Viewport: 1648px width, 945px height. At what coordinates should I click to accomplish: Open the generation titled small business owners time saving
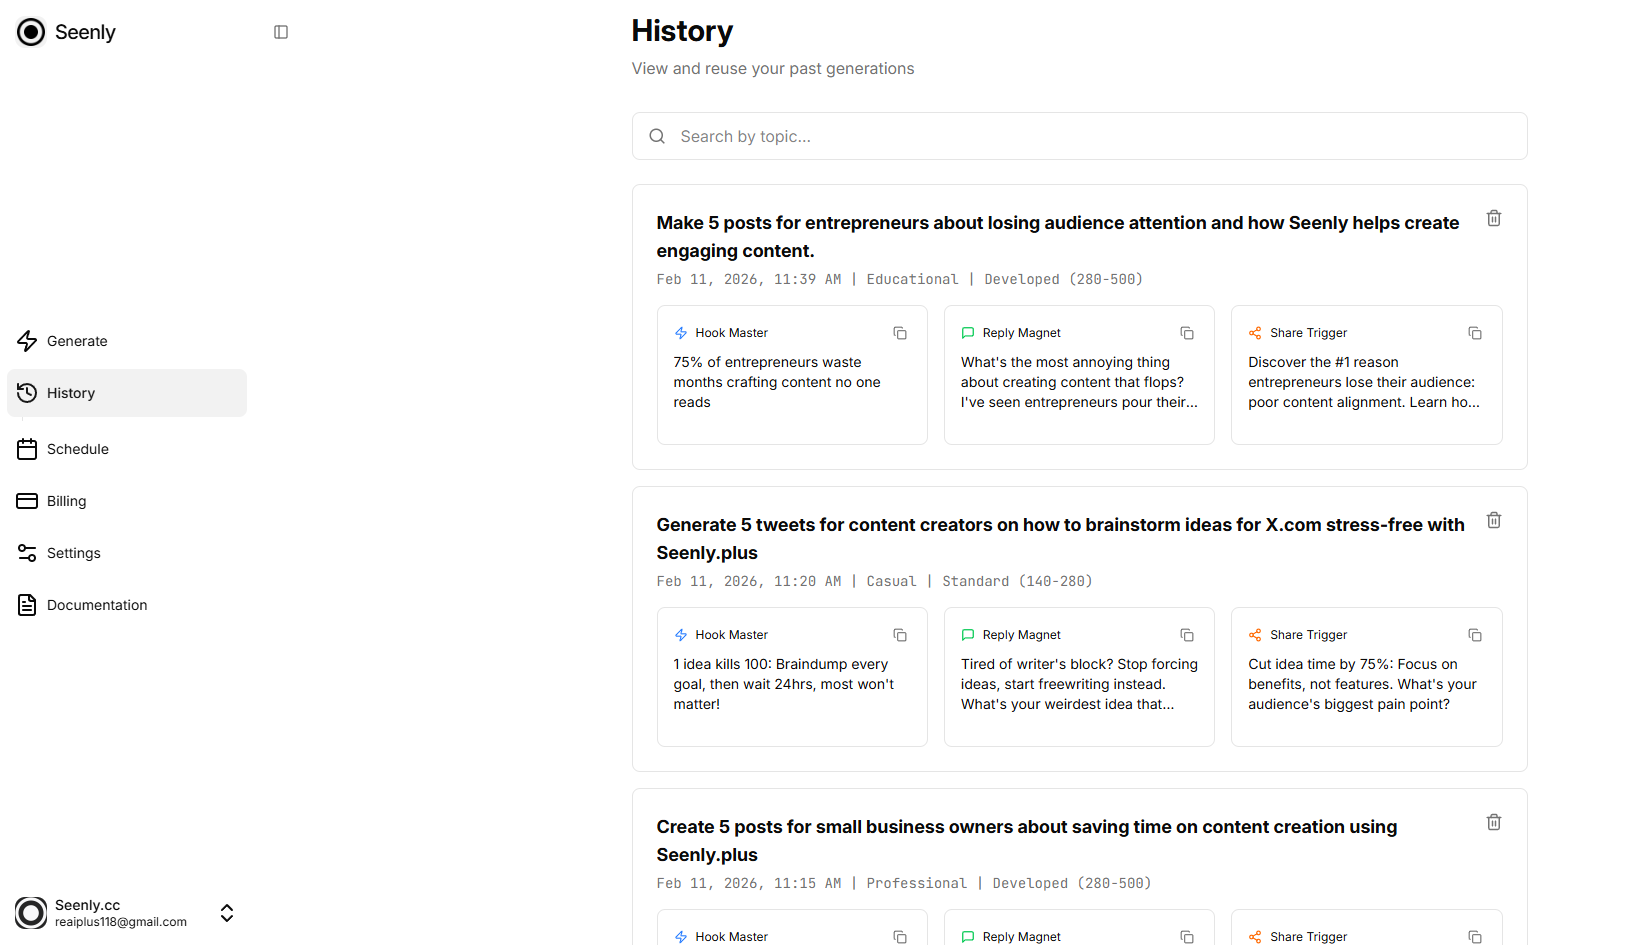tap(1027, 840)
